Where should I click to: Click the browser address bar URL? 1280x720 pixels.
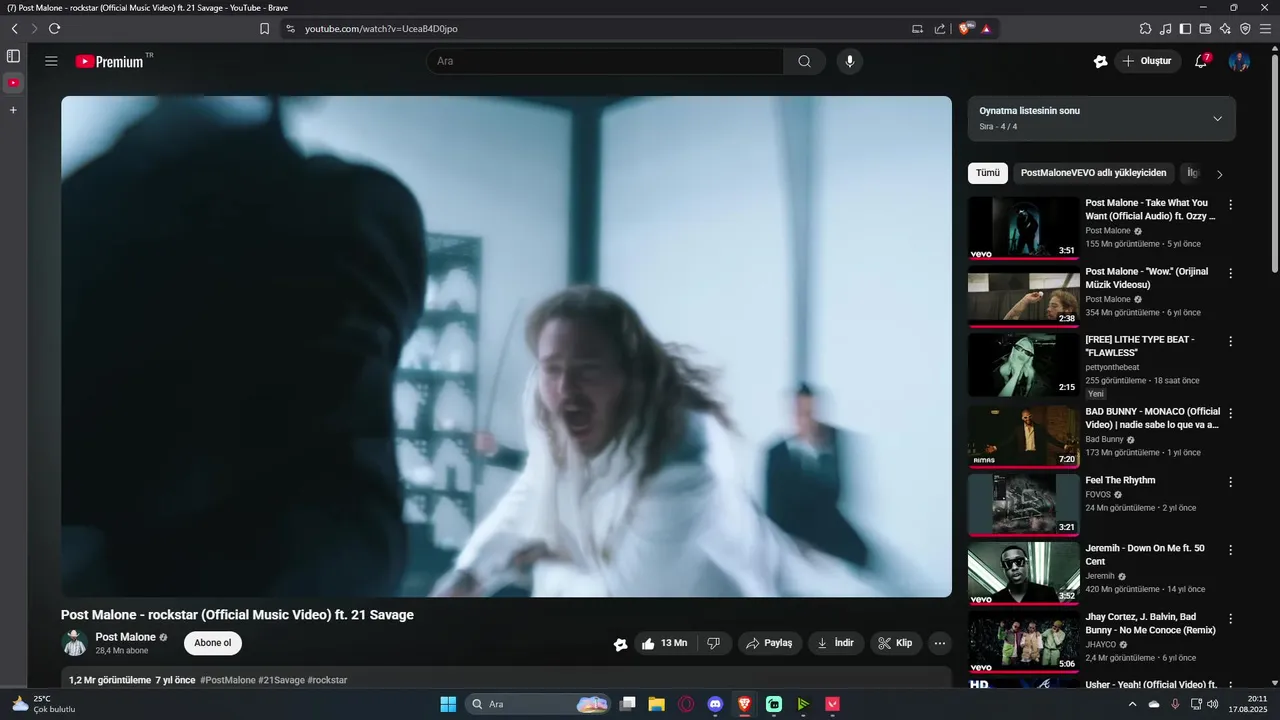(381, 29)
